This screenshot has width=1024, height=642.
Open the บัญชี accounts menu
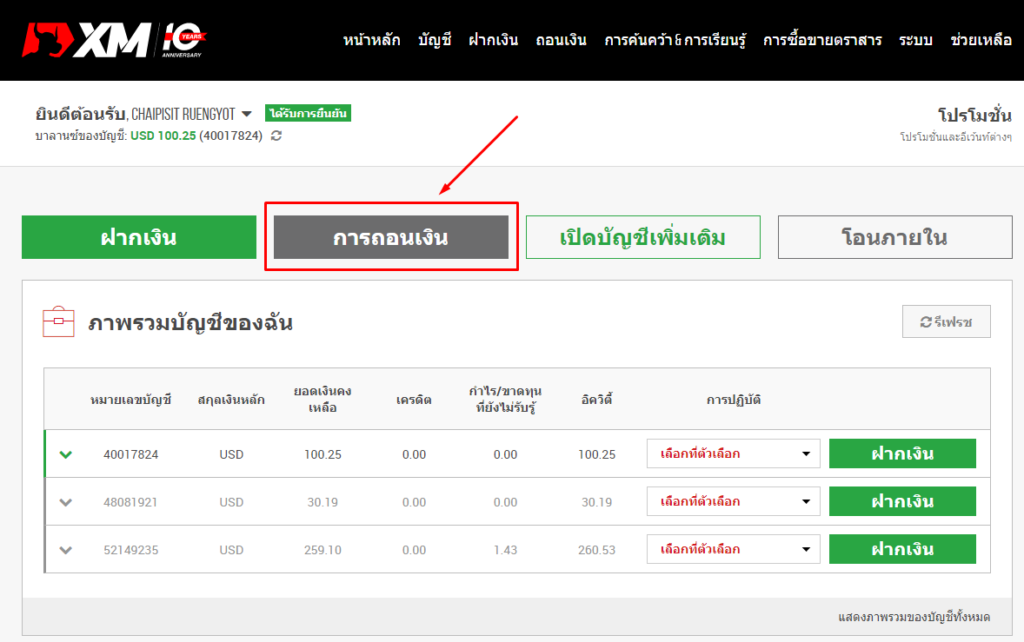tap(433, 40)
